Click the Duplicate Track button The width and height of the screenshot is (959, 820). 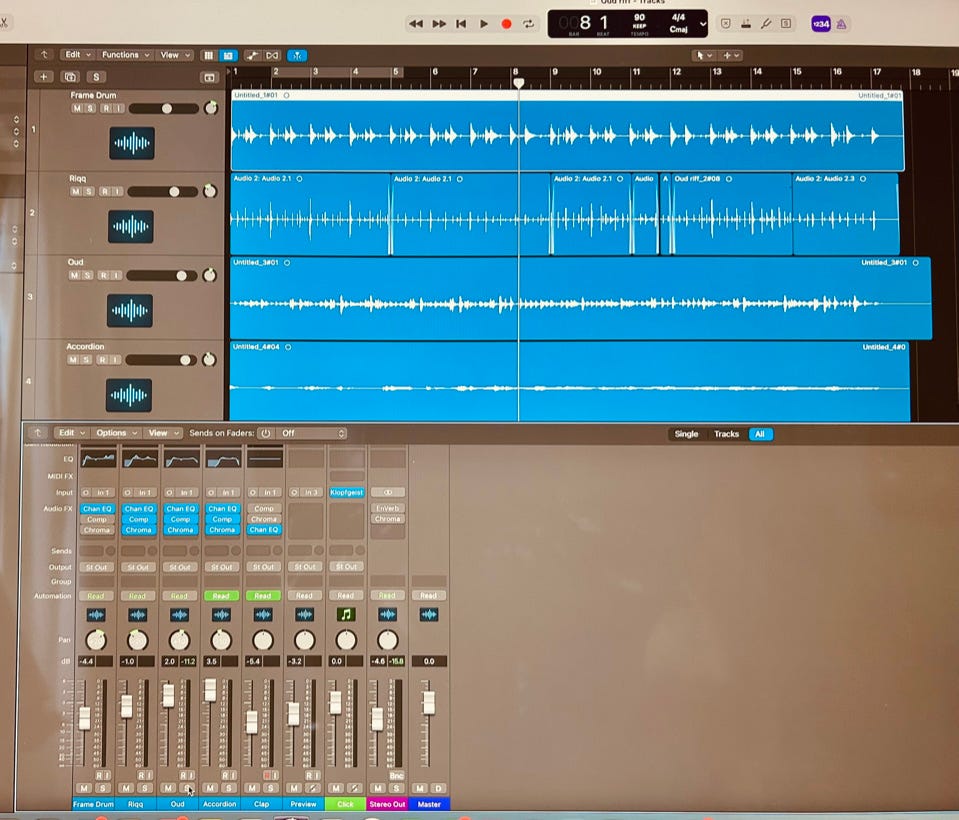[x=70, y=77]
